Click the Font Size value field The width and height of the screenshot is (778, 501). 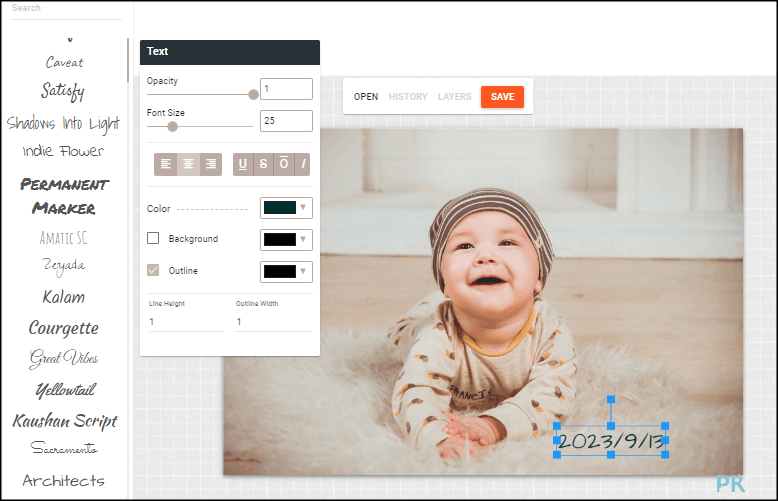(286, 121)
